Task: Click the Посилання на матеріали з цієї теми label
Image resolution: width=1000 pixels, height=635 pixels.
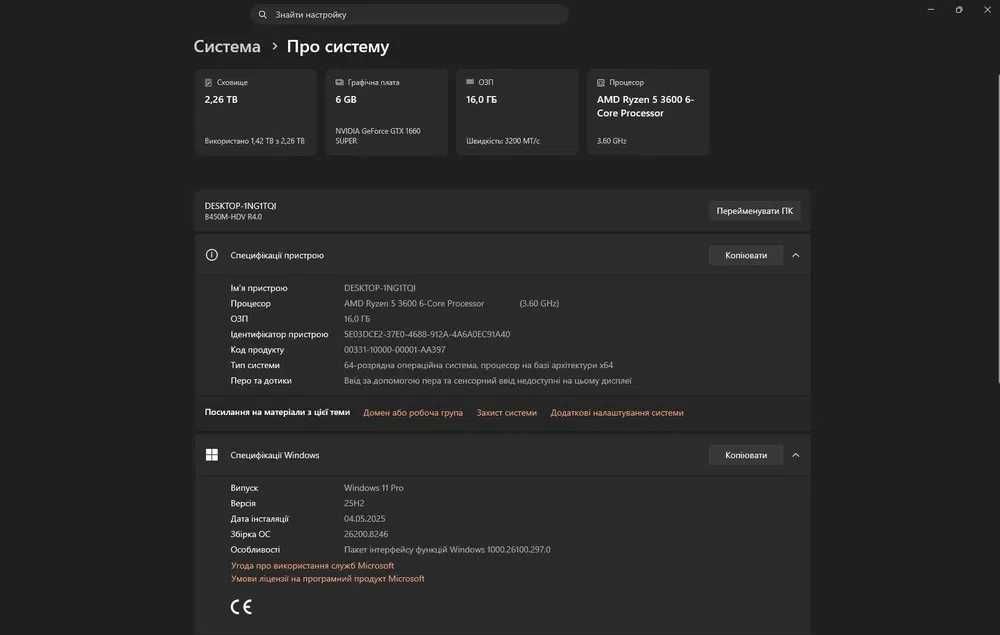Action: coord(277,412)
